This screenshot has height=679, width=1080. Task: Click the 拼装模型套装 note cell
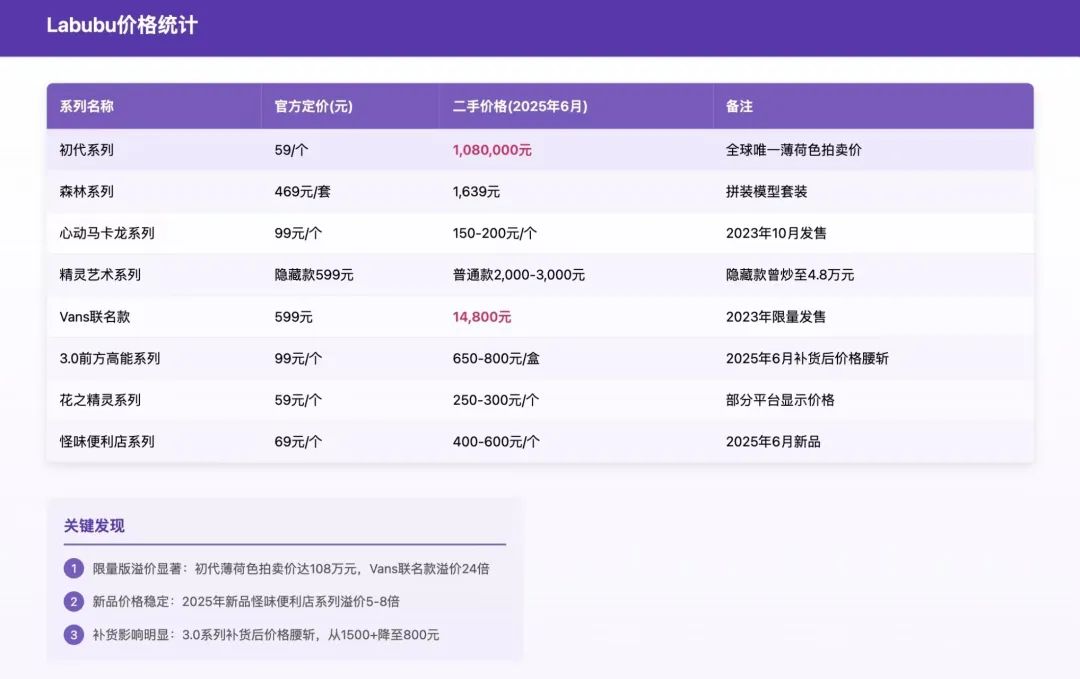click(766, 191)
